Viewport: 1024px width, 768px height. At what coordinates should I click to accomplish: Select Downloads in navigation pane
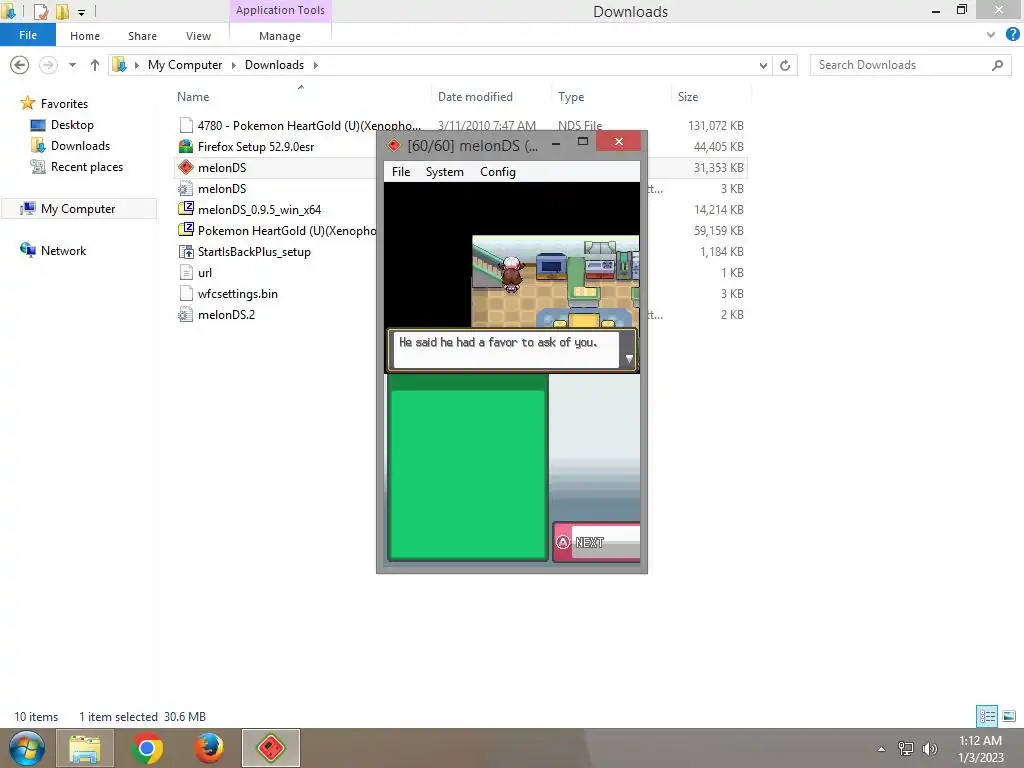click(x=80, y=146)
